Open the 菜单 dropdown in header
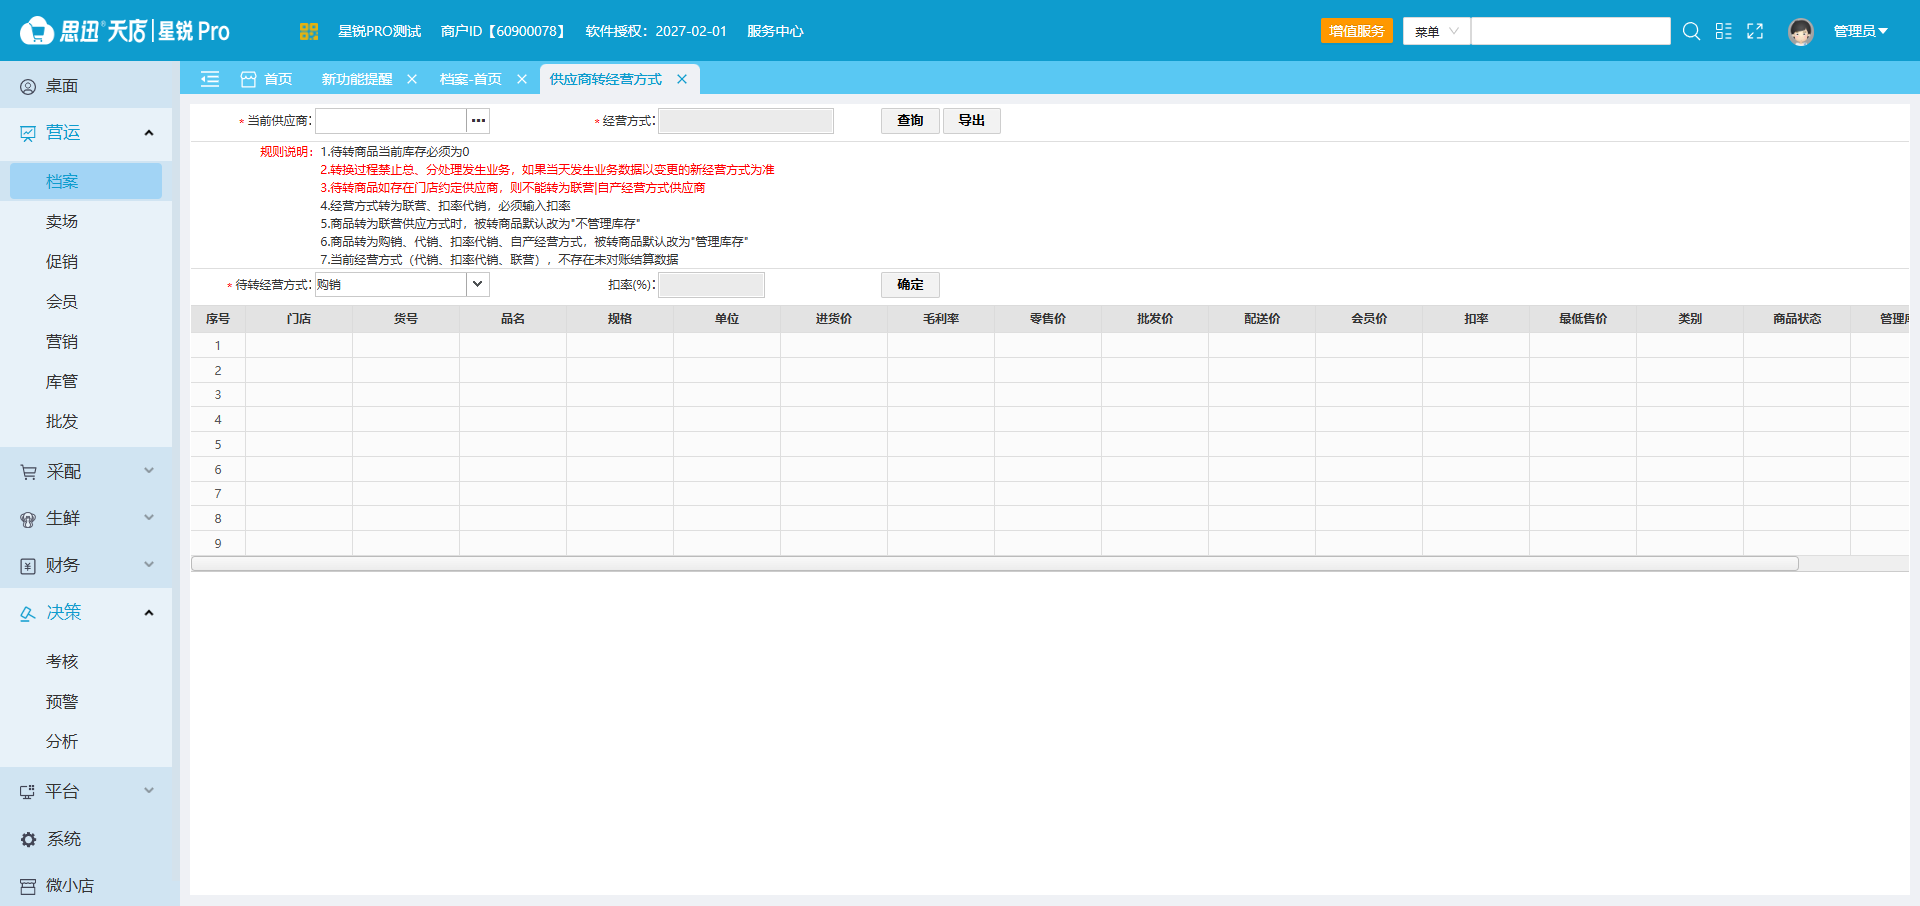1920x906 pixels. point(1436,31)
